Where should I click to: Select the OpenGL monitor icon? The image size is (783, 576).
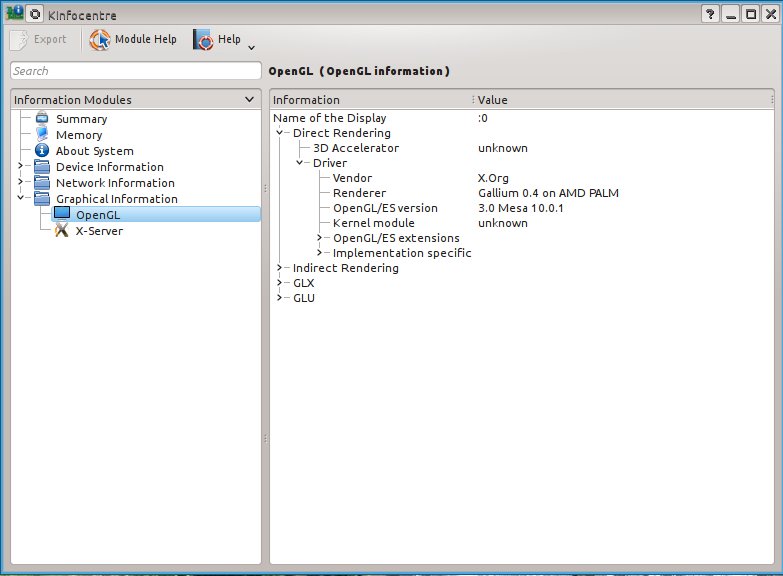tap(62, 214)
